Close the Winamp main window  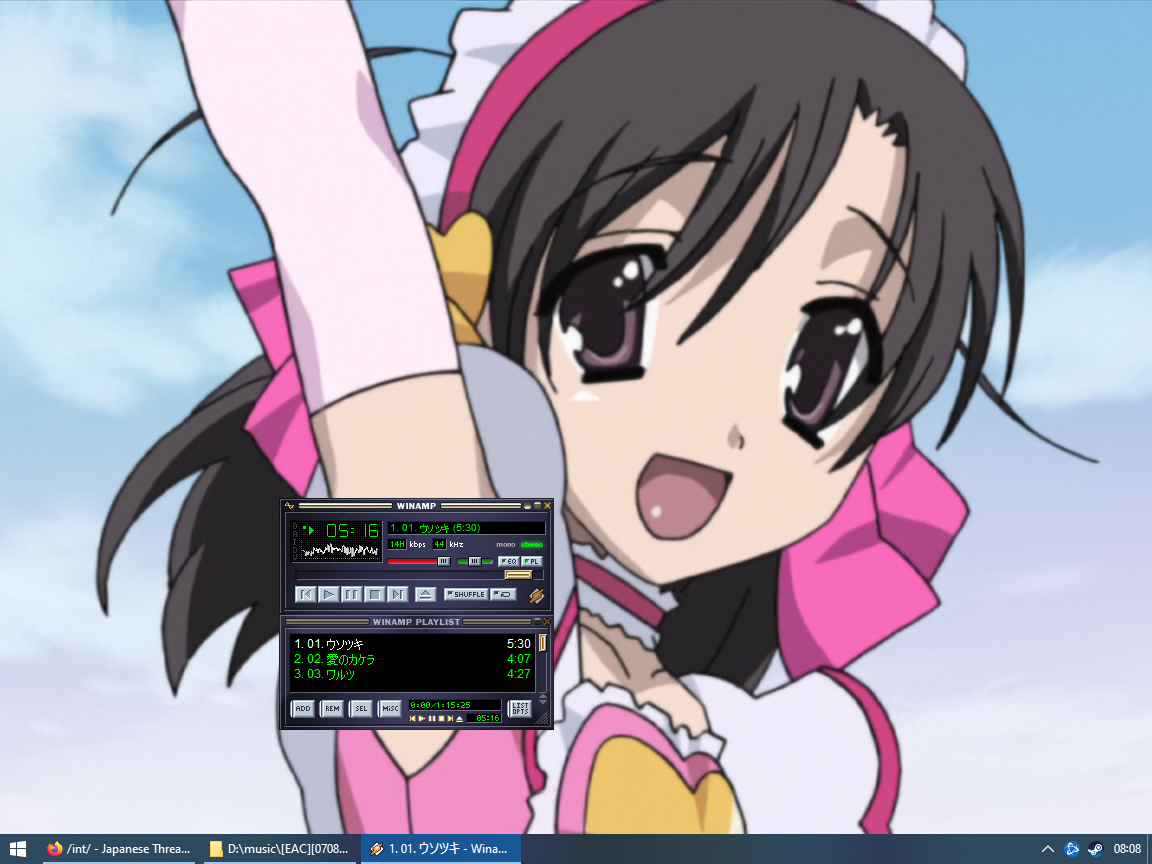(547, 505)
